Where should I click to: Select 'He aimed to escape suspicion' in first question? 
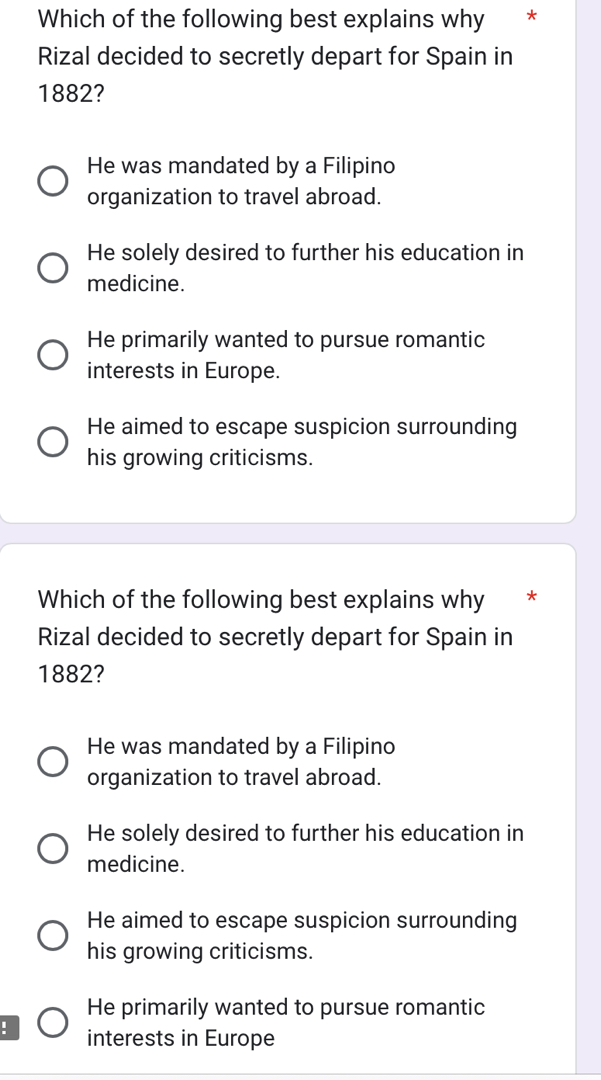[x=51, y=441]
